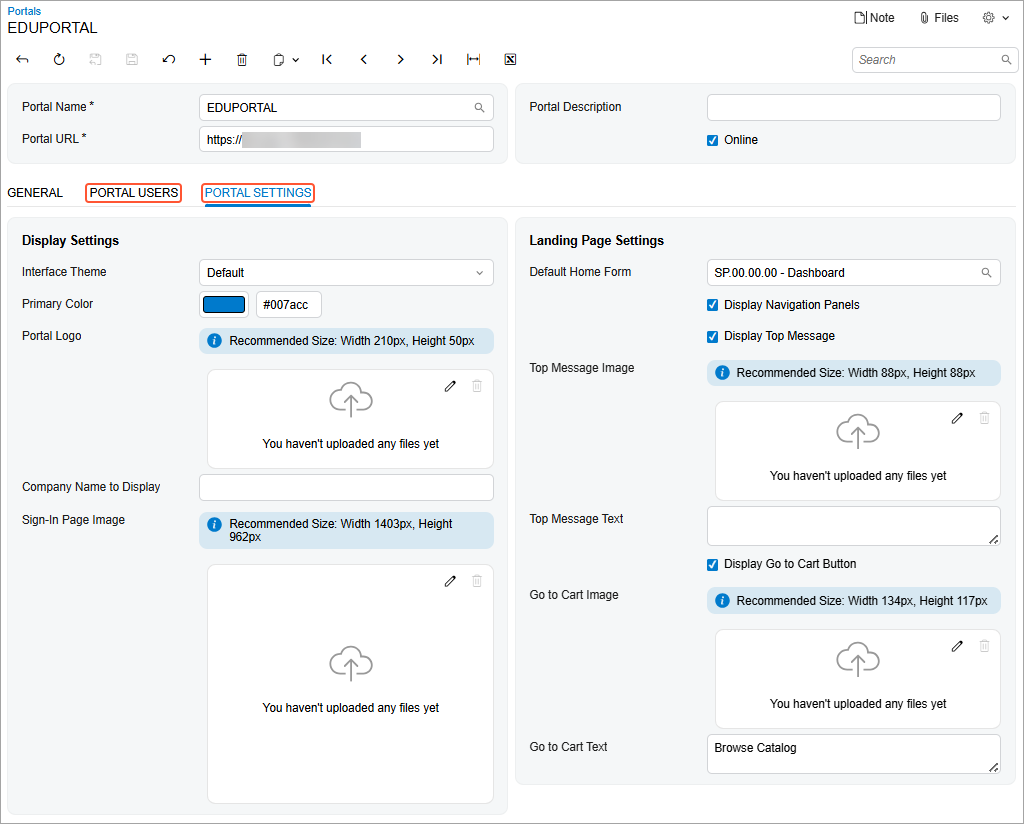Image resolution: width=1024 pixels, height=824 pixels.
Task: Open the settings gear dropdown menu
Action: click(x=995, y=18)
